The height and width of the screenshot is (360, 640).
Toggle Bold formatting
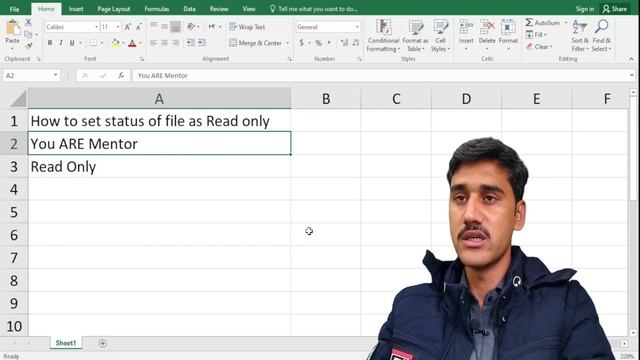point(50,43)
